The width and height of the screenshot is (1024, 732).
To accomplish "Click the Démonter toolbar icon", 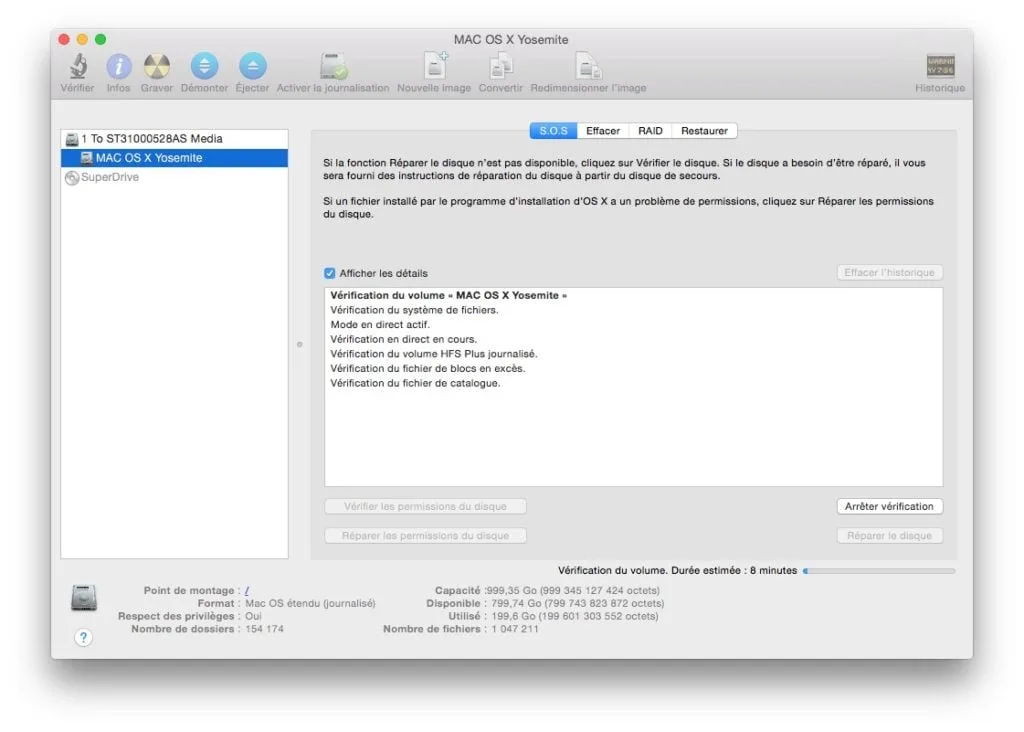I will click(204, 66).
